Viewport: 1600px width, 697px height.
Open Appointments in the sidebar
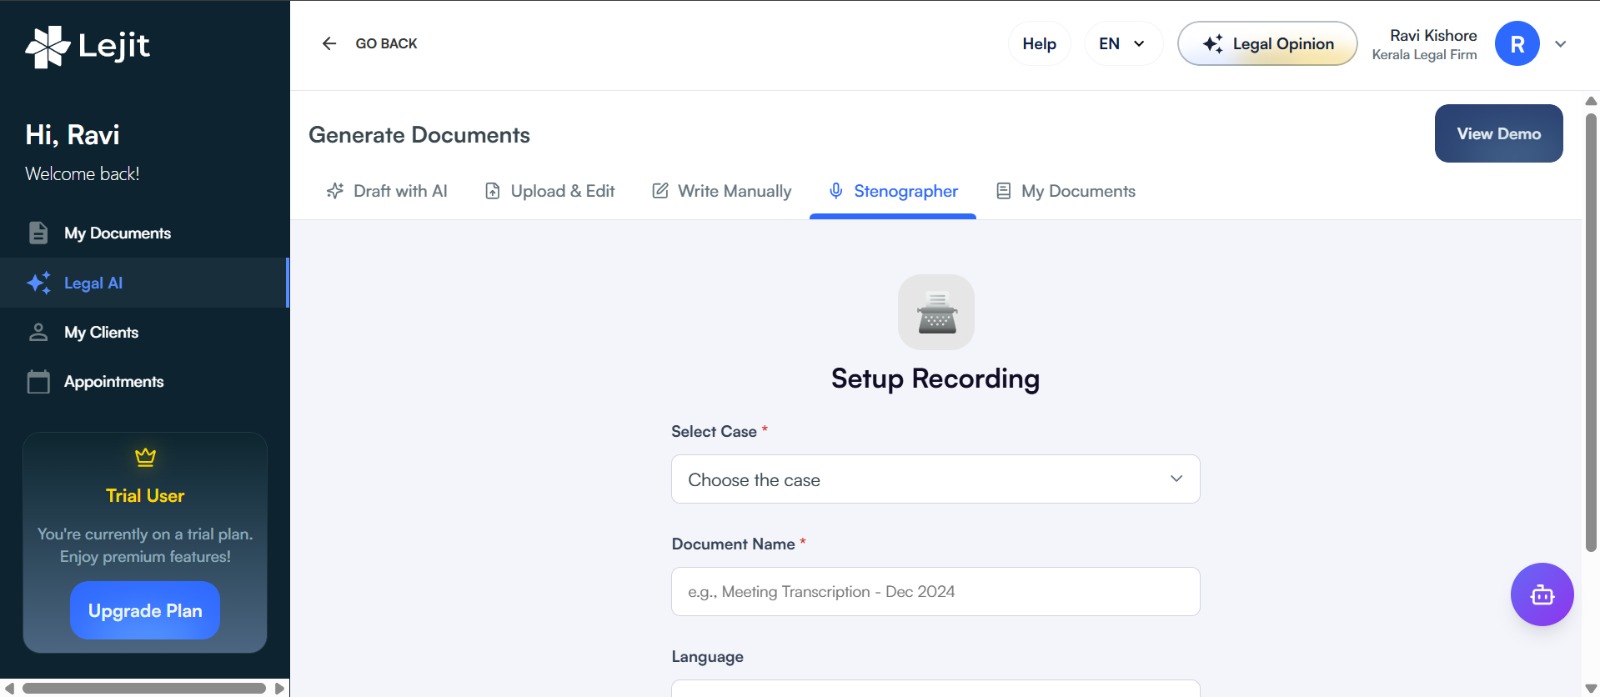tap(113, 382)
